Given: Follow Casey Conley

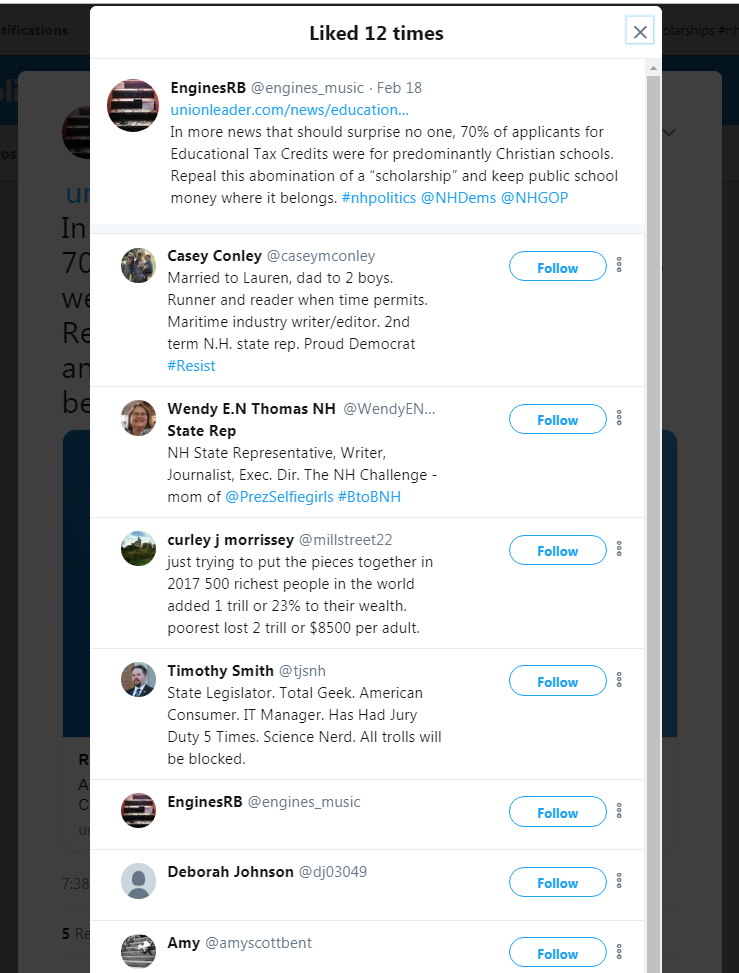Looking at the screenshot, I should tap(557, 266).
